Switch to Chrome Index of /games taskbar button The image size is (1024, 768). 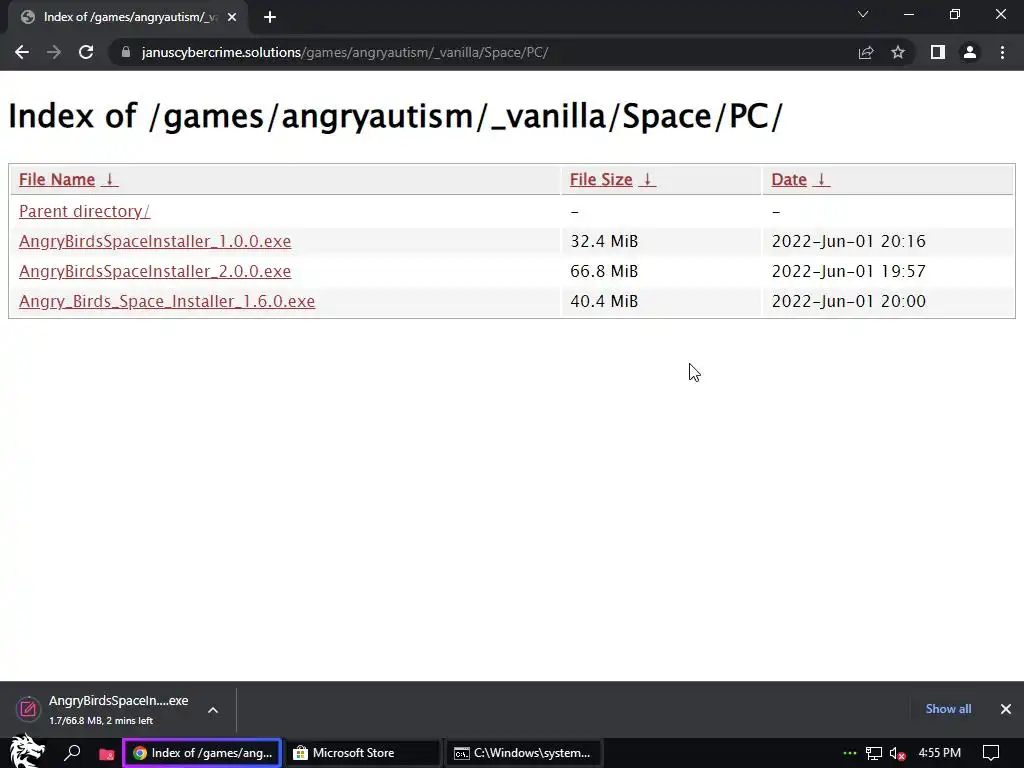coord(202,753)
